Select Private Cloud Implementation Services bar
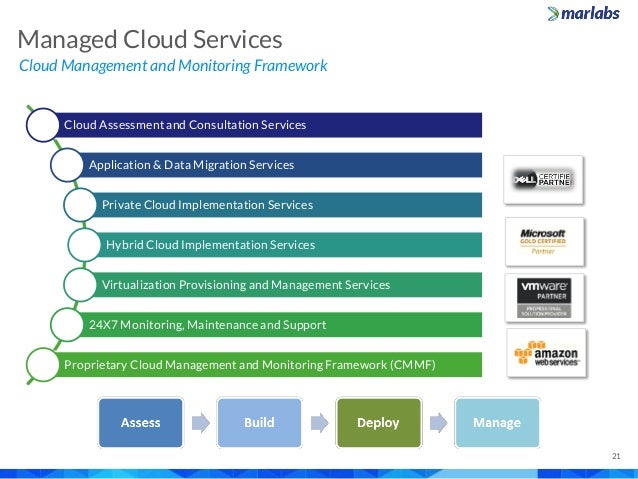This screenshot has height=479, width=638. (x=281, y=205)
